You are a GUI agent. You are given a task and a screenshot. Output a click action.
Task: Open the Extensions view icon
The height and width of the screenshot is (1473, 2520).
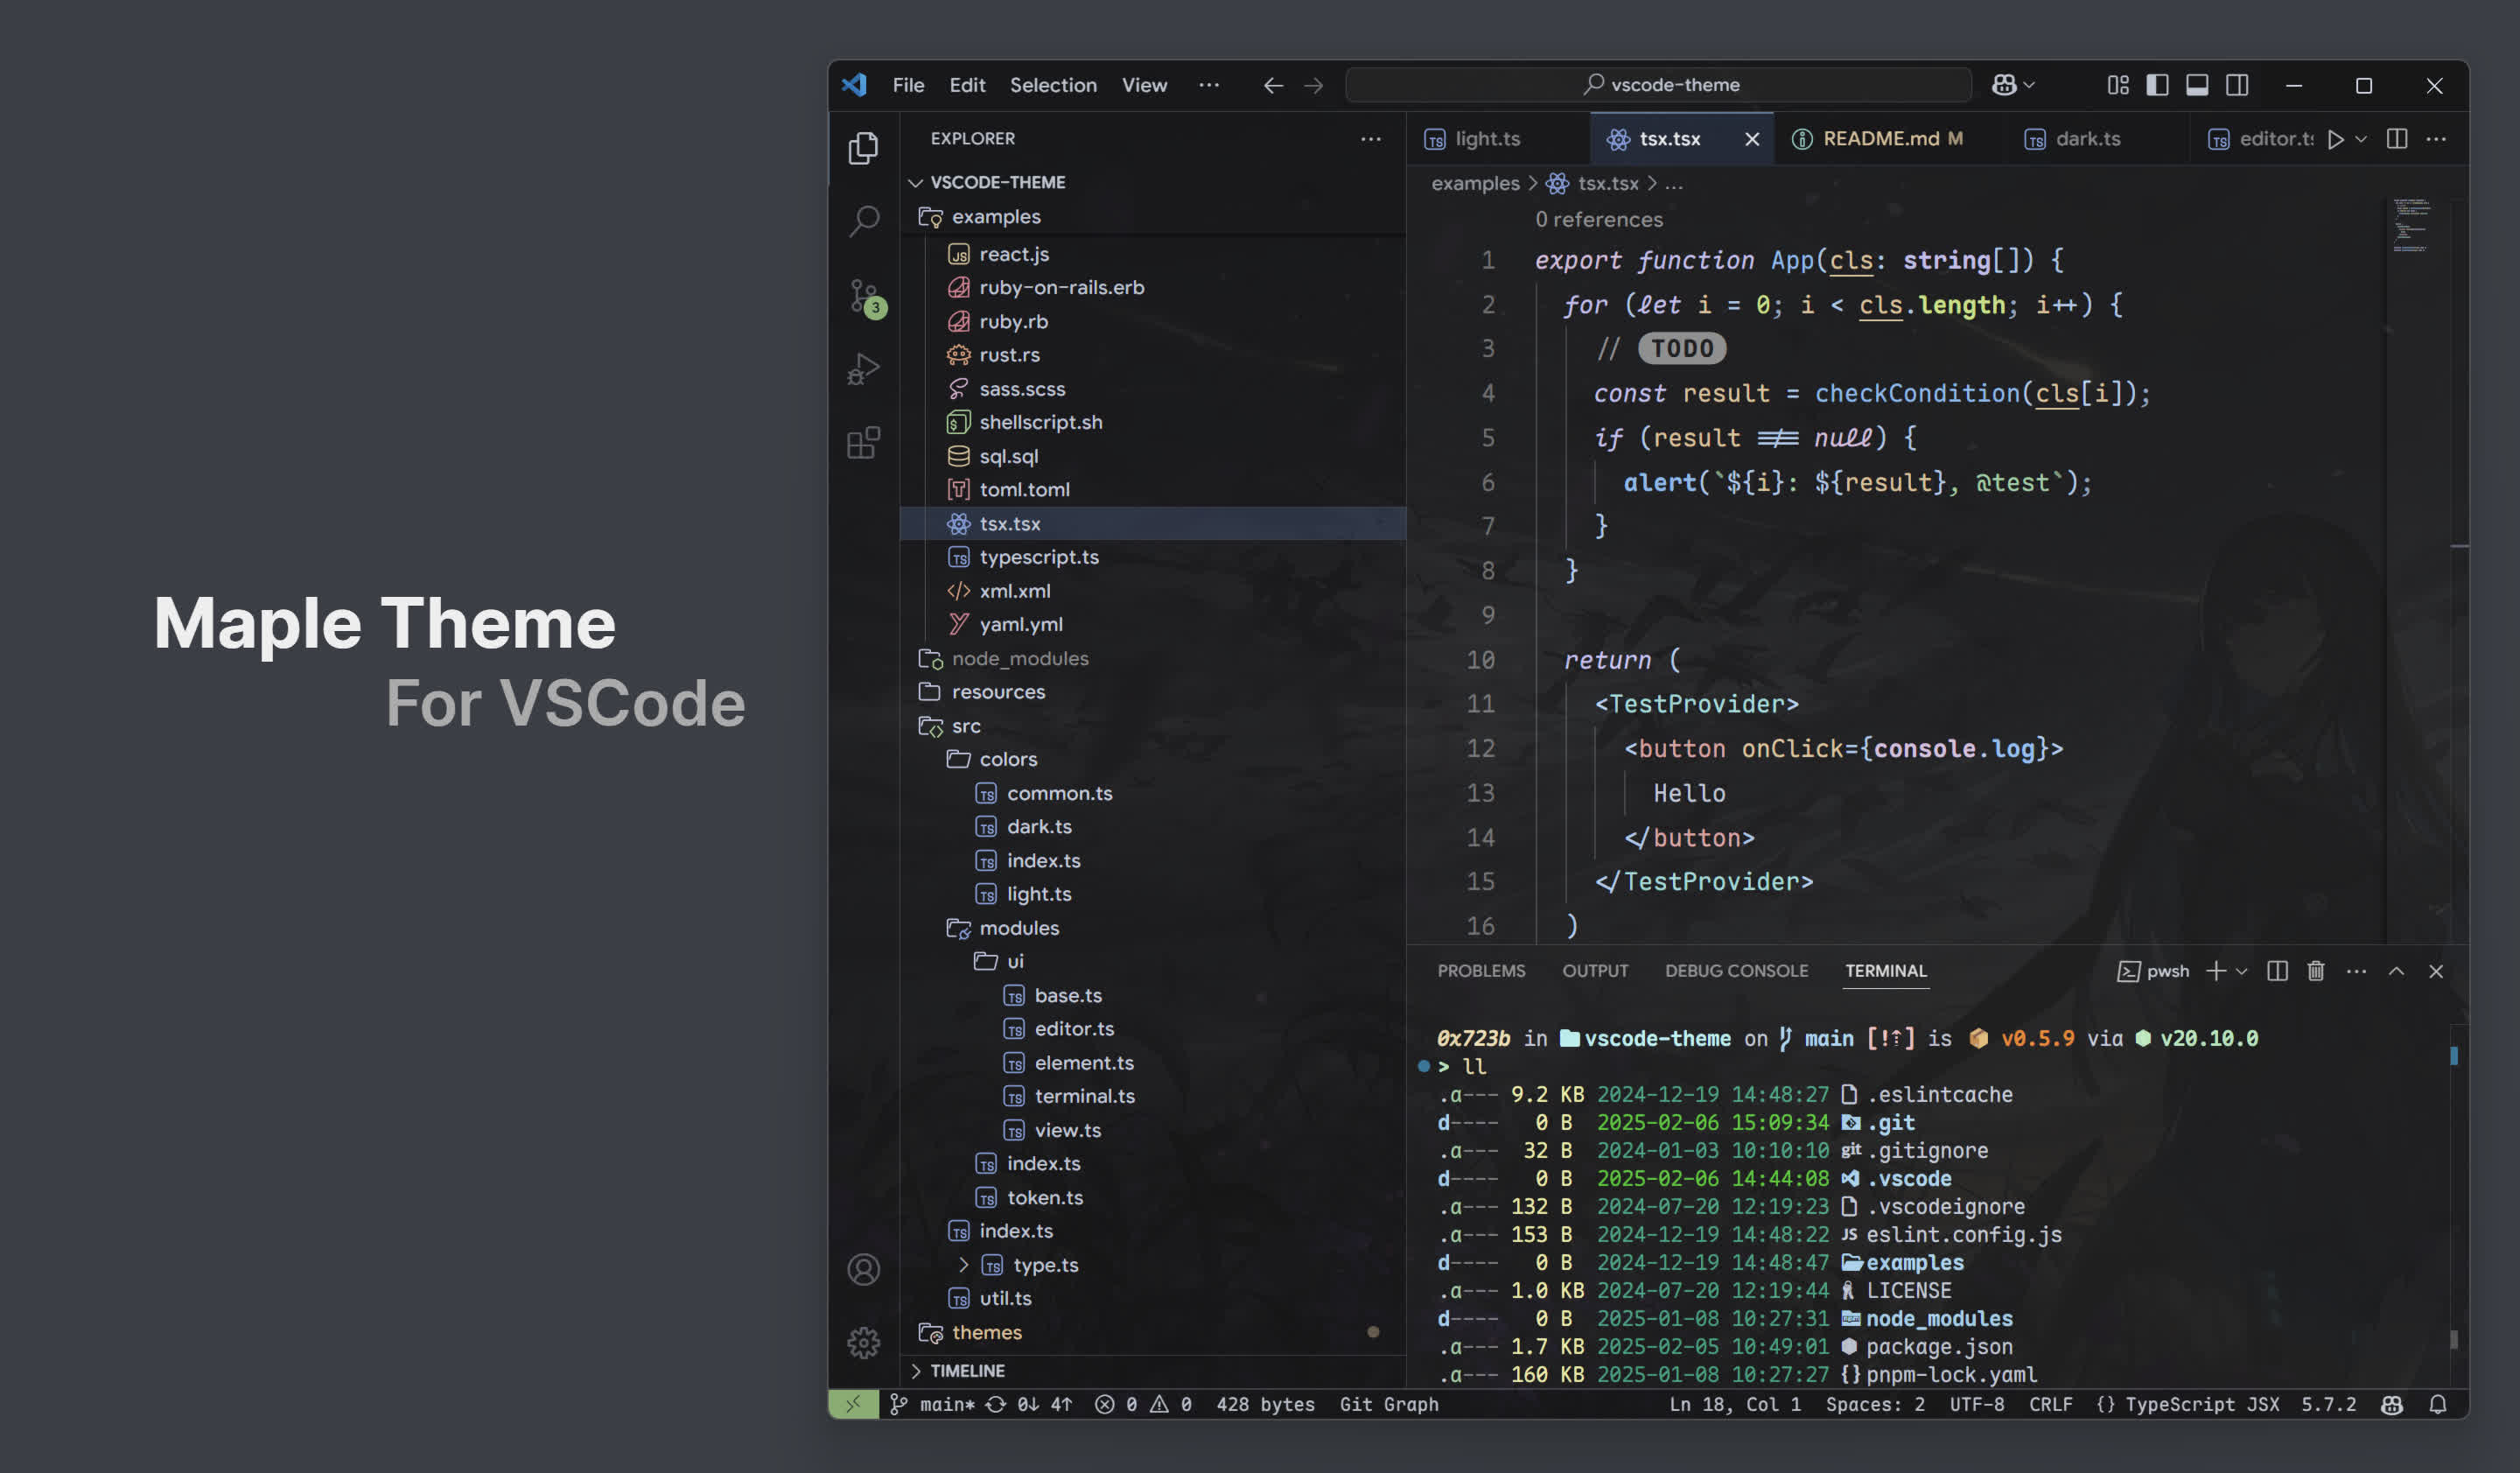coord(864,442)
